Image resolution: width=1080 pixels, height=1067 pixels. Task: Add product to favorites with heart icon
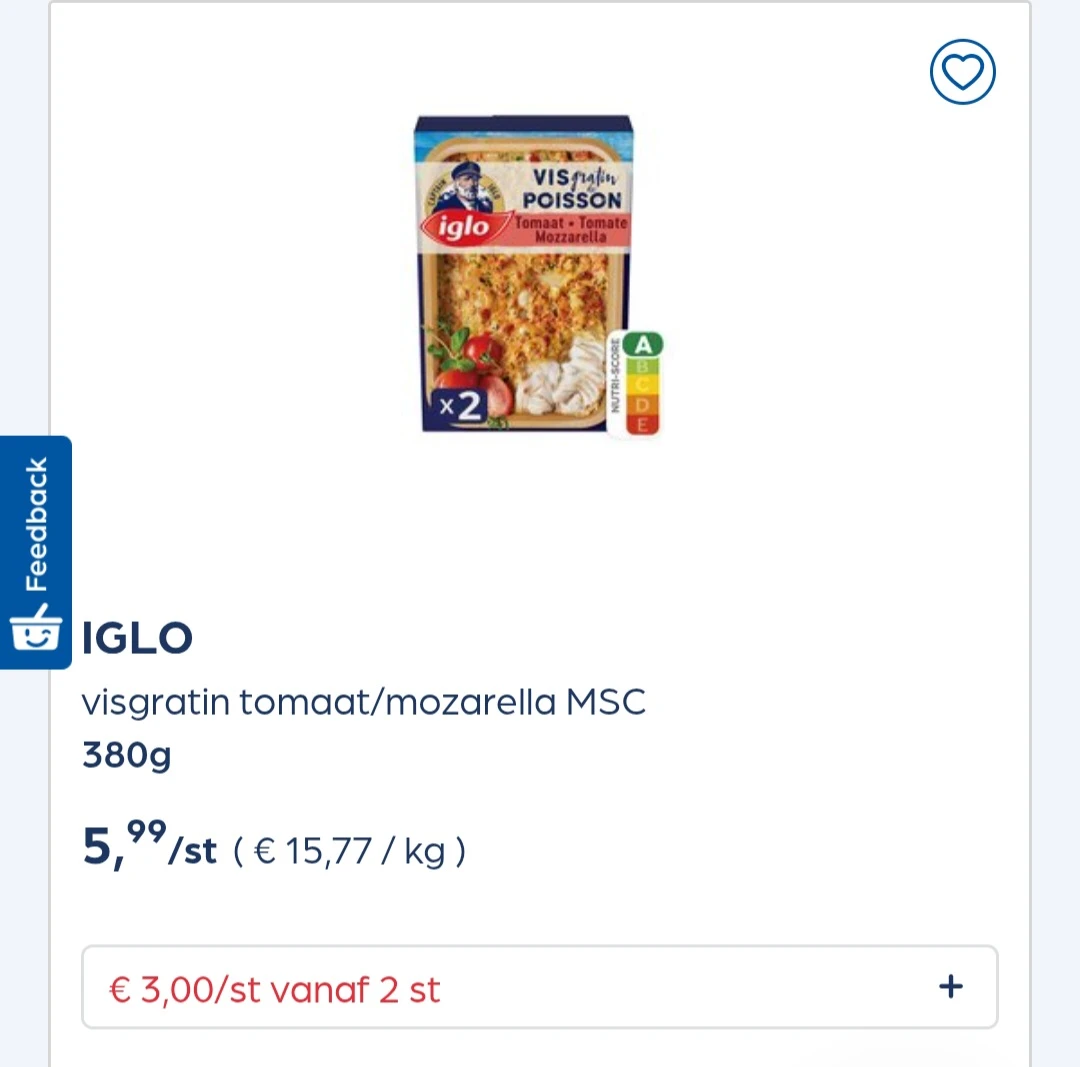(x=962, y=72)
